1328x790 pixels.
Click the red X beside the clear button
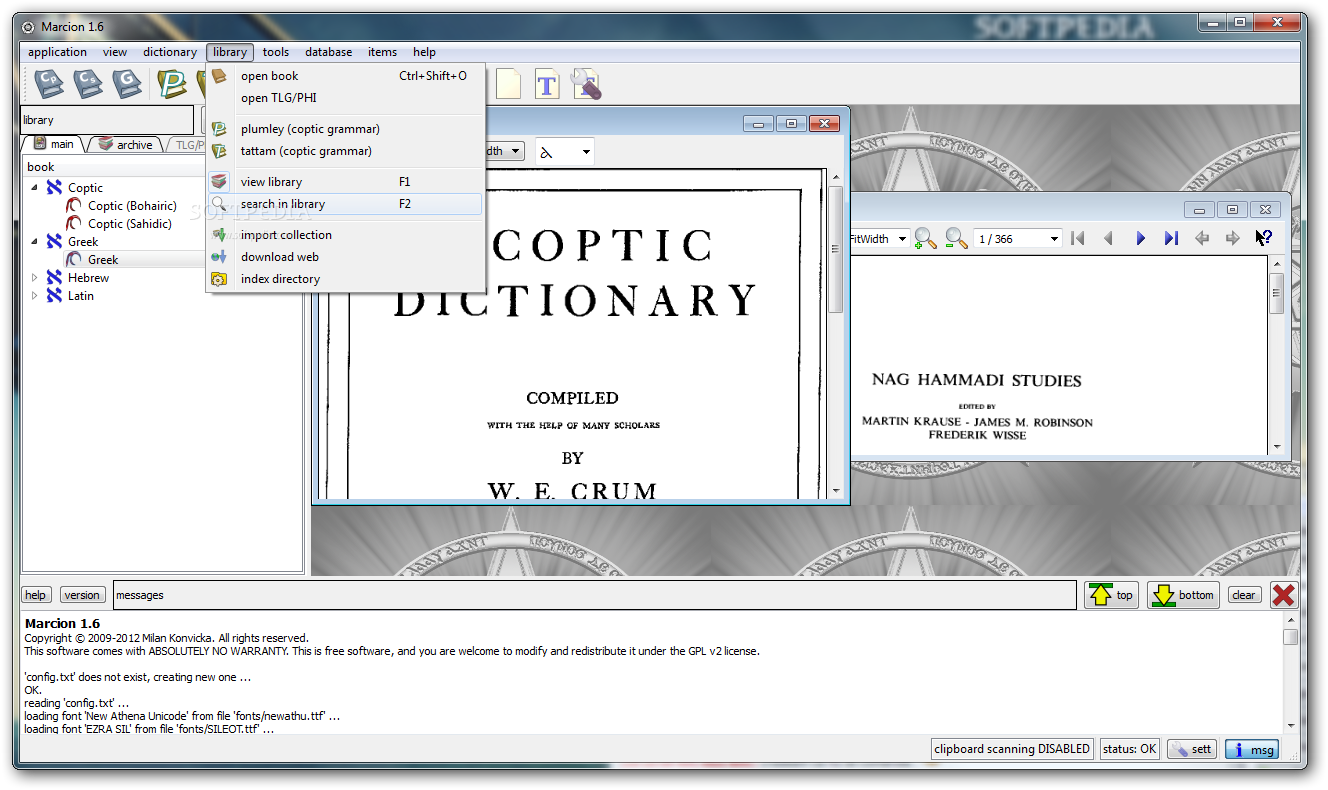pyautogui.click(x=1284, y=595)
